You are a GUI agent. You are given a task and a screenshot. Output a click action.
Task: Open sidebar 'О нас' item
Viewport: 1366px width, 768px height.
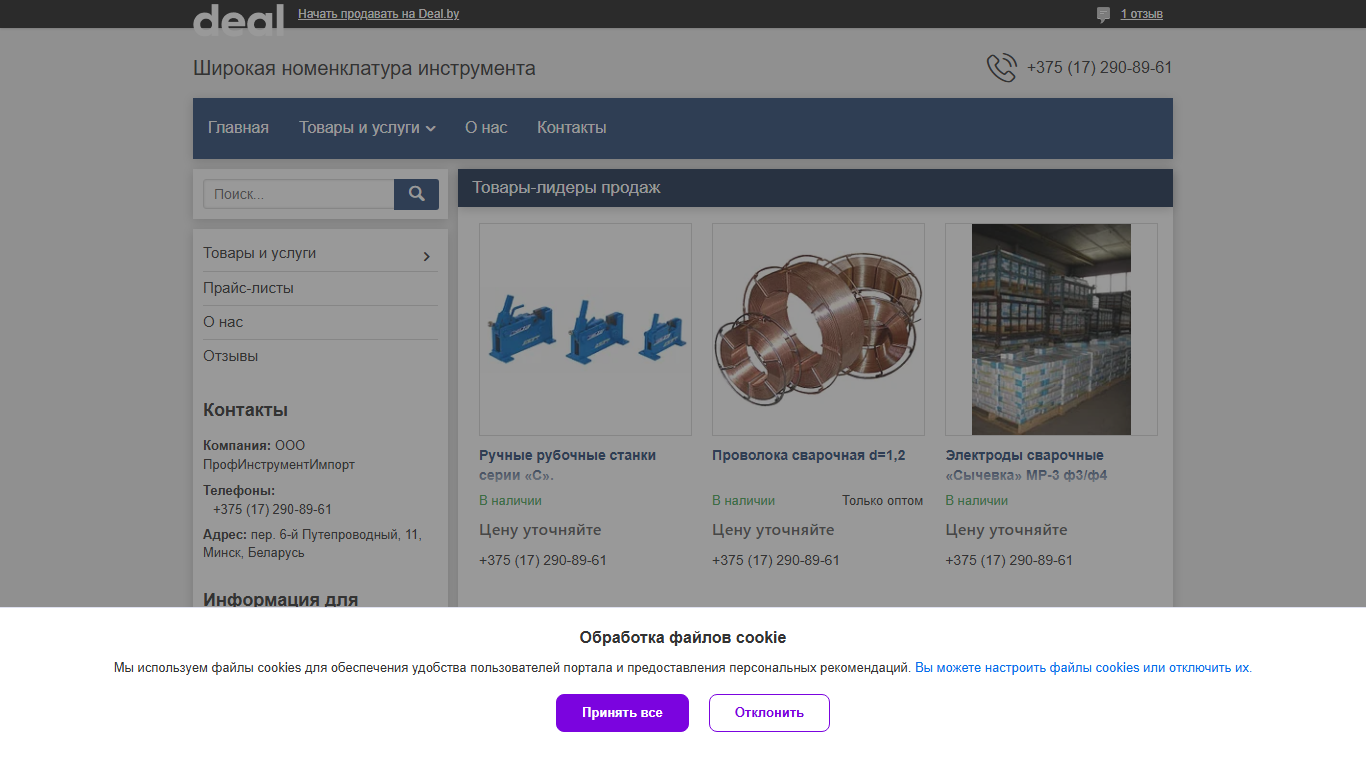223,322
